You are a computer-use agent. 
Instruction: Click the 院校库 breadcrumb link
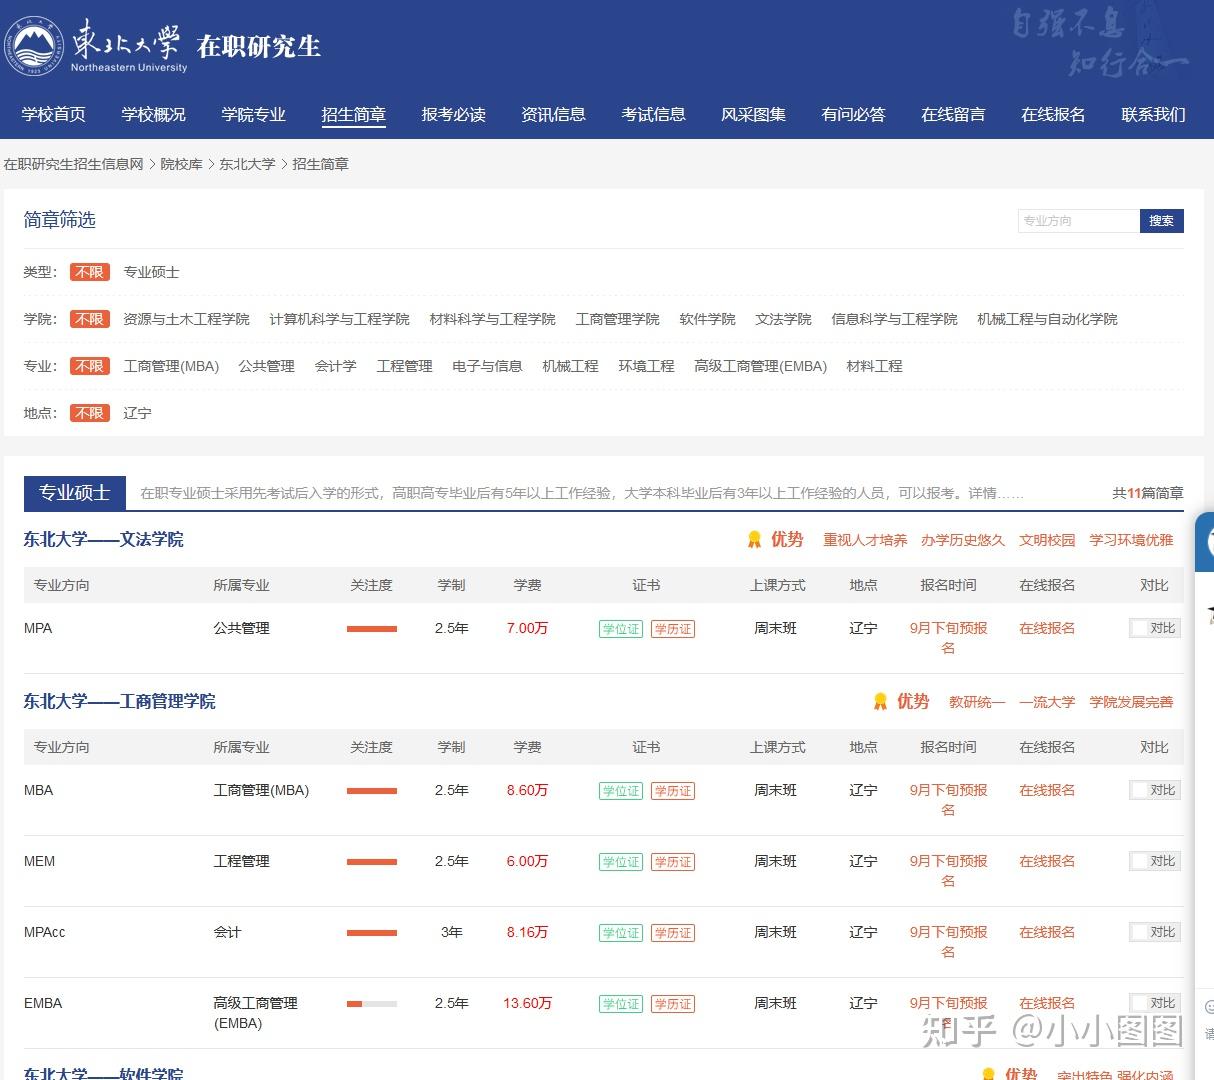coord(181,164)
